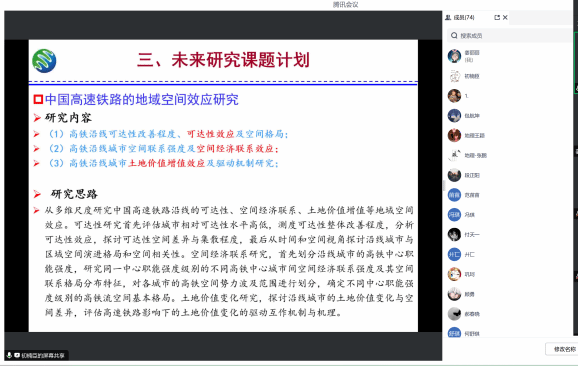Focus the search members input field
Image resolution: width=578 pixels, height=366 pixels.
510,35
